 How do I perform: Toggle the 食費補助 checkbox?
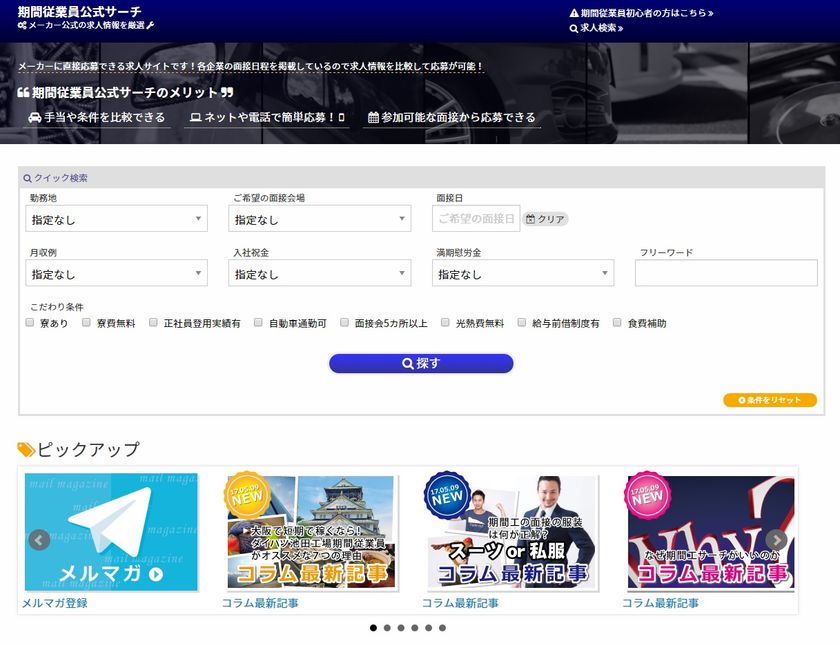click(x=617, y=322)
